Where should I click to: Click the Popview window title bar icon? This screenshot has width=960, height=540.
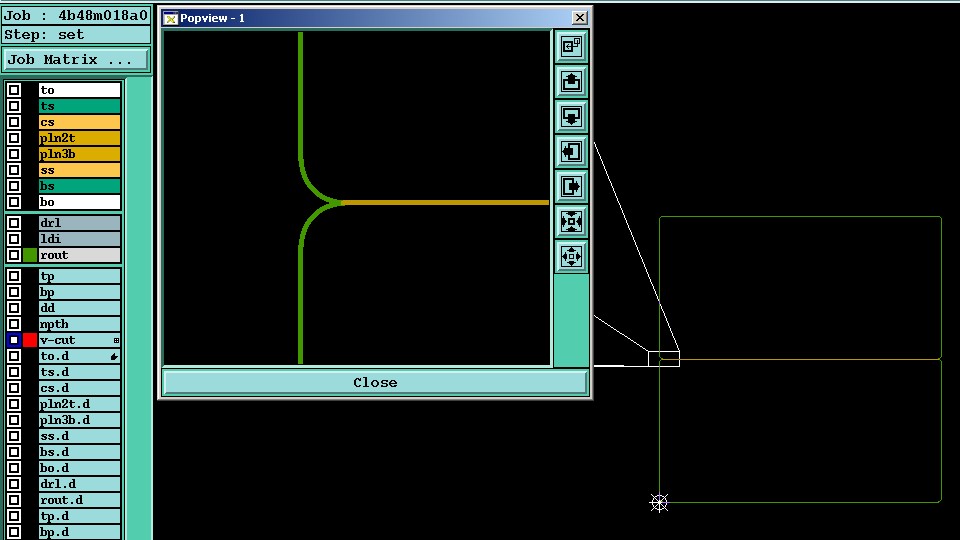171,18
